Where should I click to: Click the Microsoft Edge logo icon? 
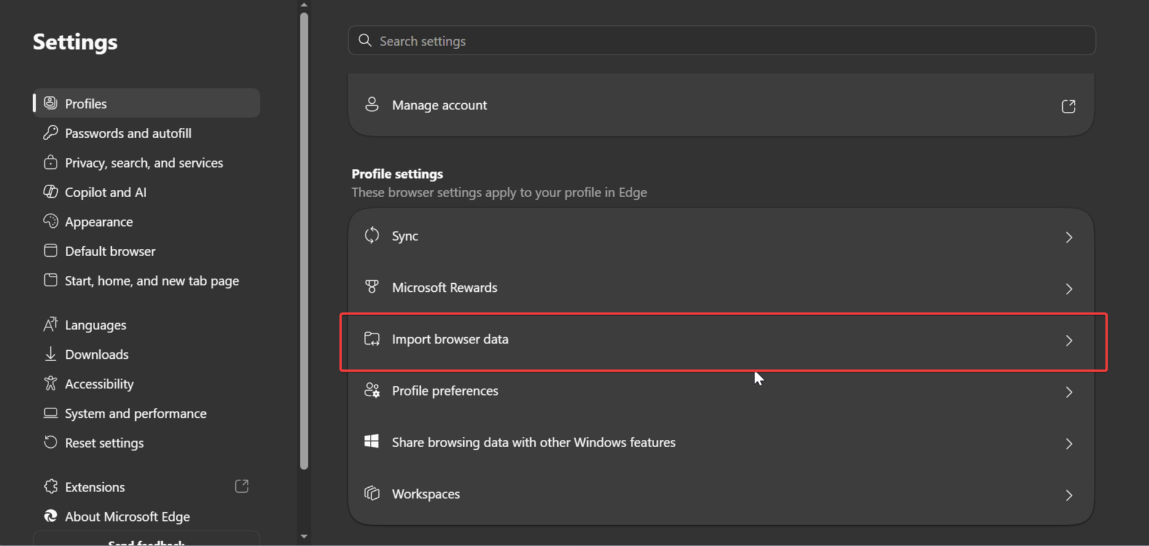51,517
